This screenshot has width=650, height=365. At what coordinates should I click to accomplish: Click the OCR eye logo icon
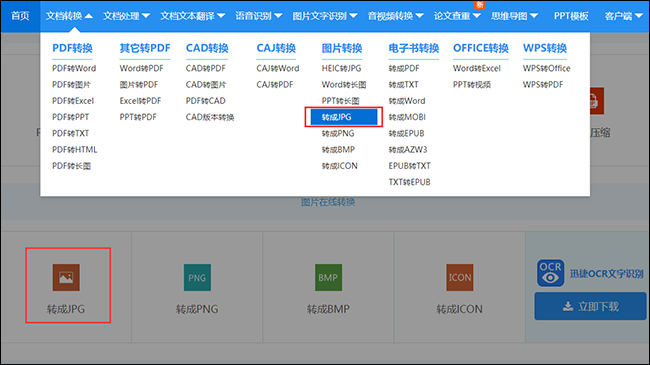(x=551, y=273)
